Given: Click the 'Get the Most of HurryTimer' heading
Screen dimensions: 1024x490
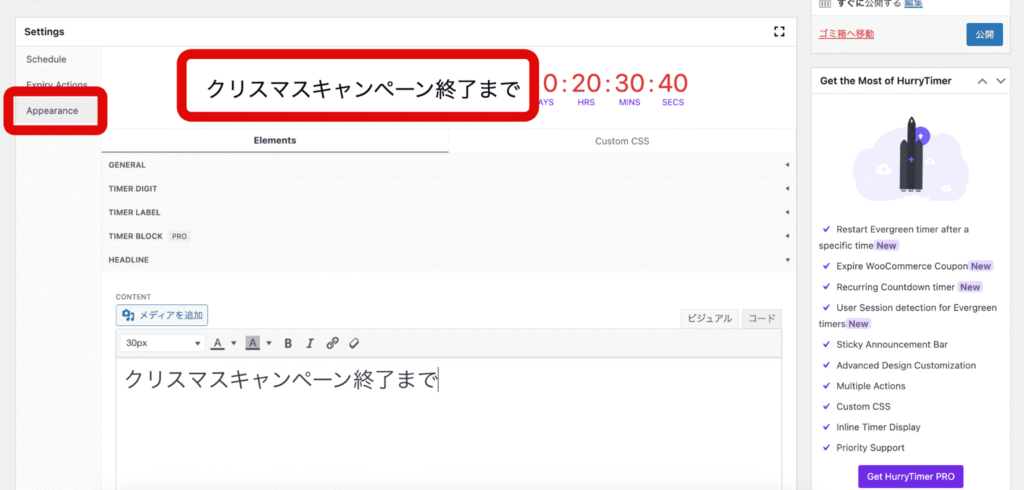Looking at the screenshot, I should coord(886,81).
